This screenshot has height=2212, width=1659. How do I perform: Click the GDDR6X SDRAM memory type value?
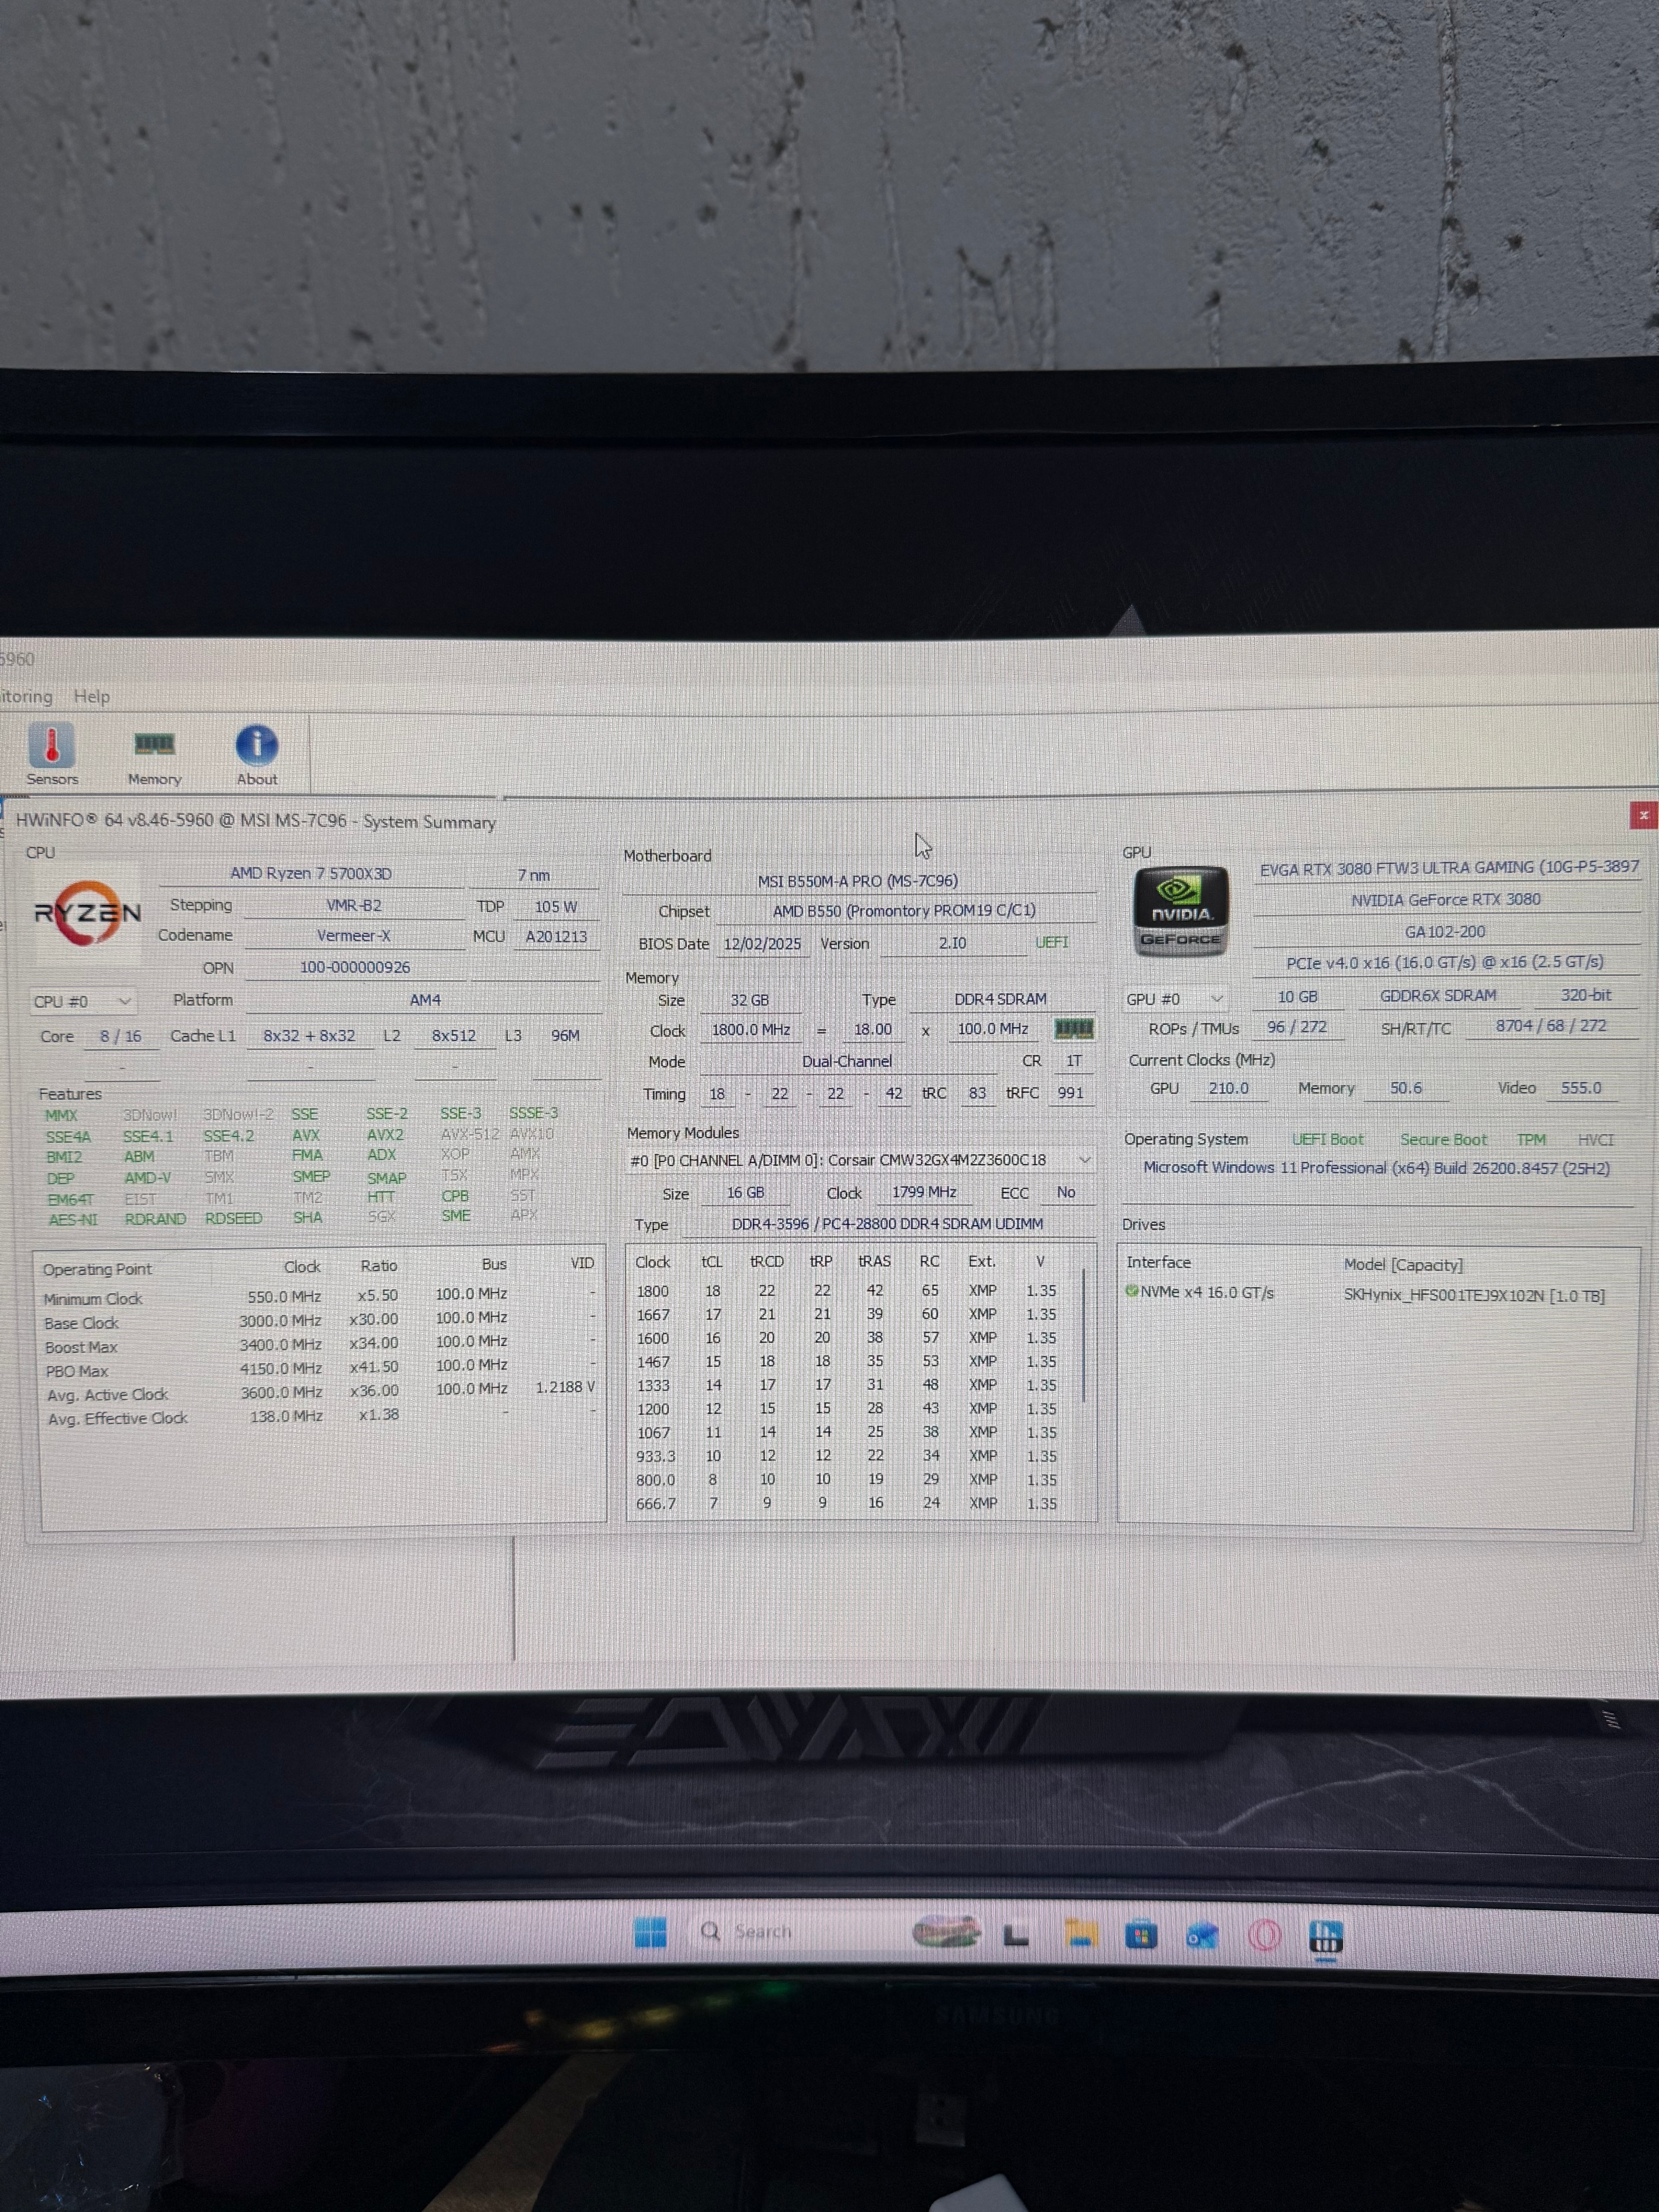[x=1438, y=995]
